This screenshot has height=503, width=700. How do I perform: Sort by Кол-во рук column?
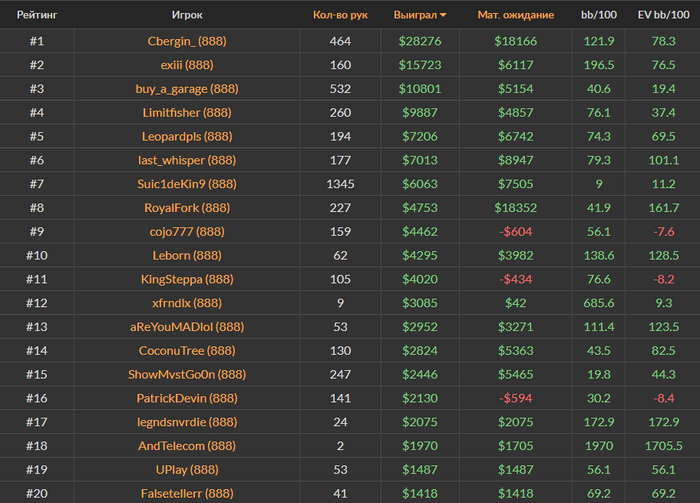point(340,15)
